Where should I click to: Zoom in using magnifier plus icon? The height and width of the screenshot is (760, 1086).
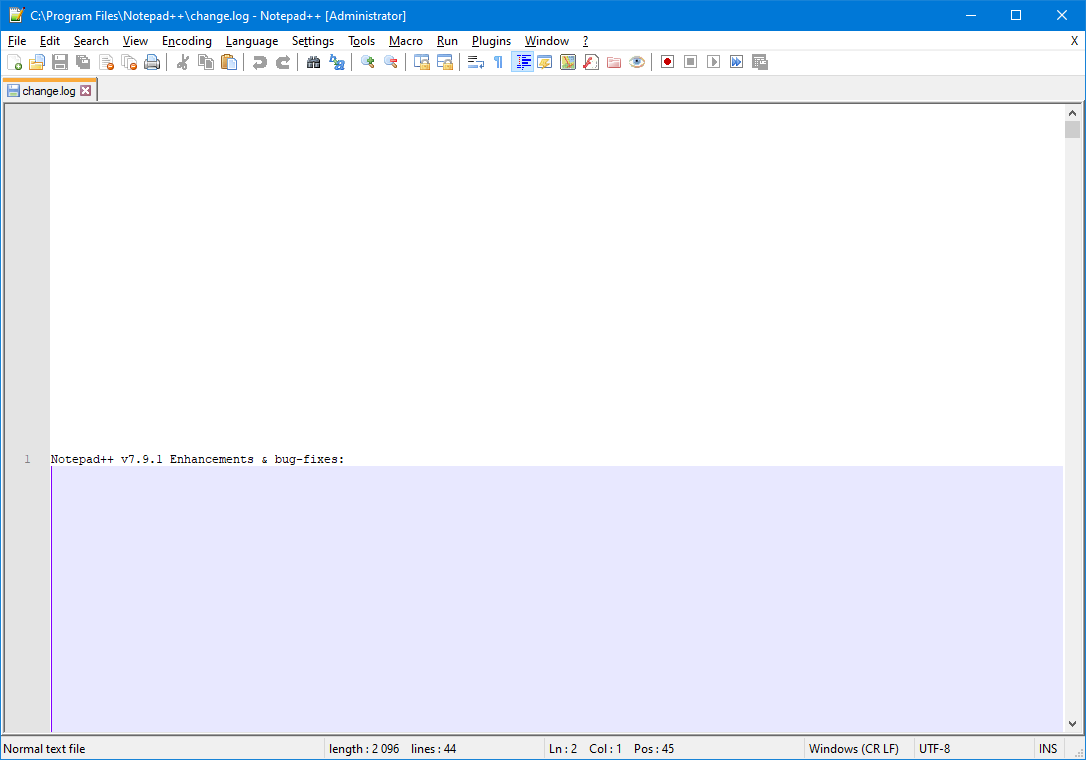point(368,62)
